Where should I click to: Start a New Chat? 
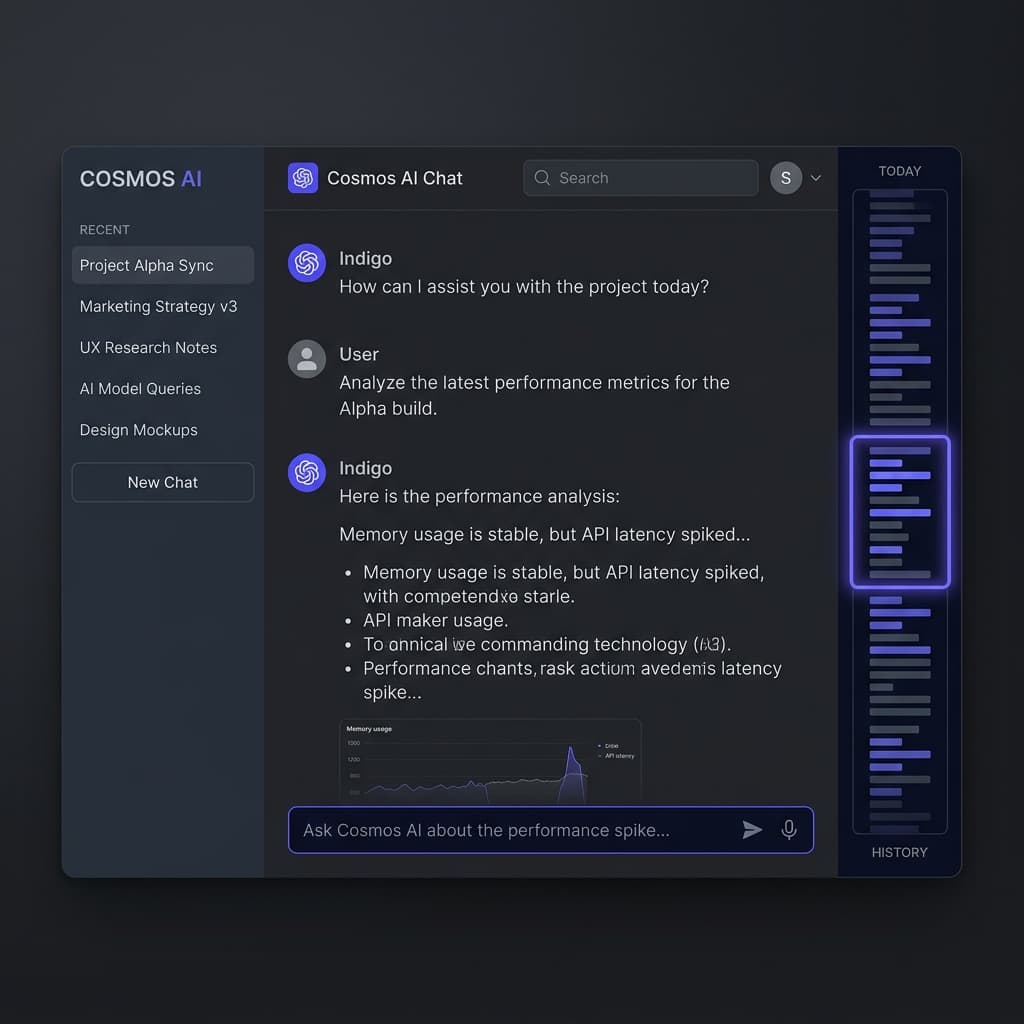click(163, 482)
